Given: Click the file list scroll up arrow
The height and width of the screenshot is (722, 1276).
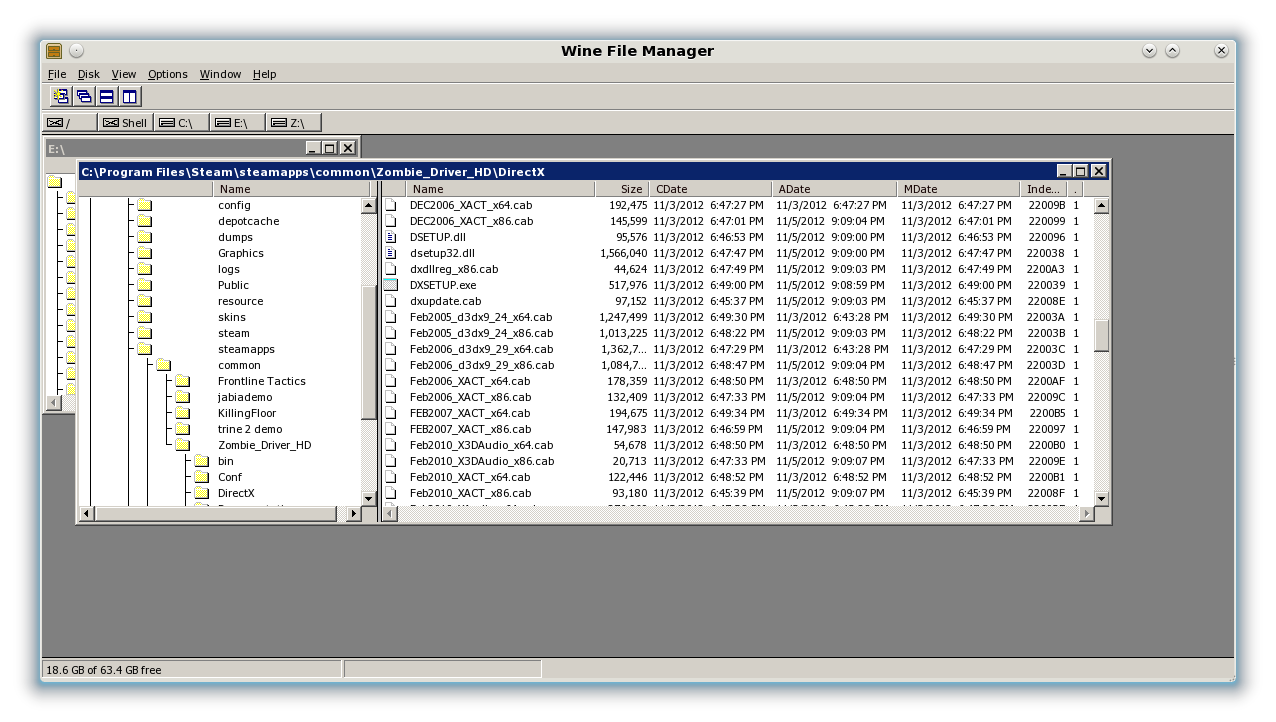Looking at the screenshot, I should pos(1102,205).
